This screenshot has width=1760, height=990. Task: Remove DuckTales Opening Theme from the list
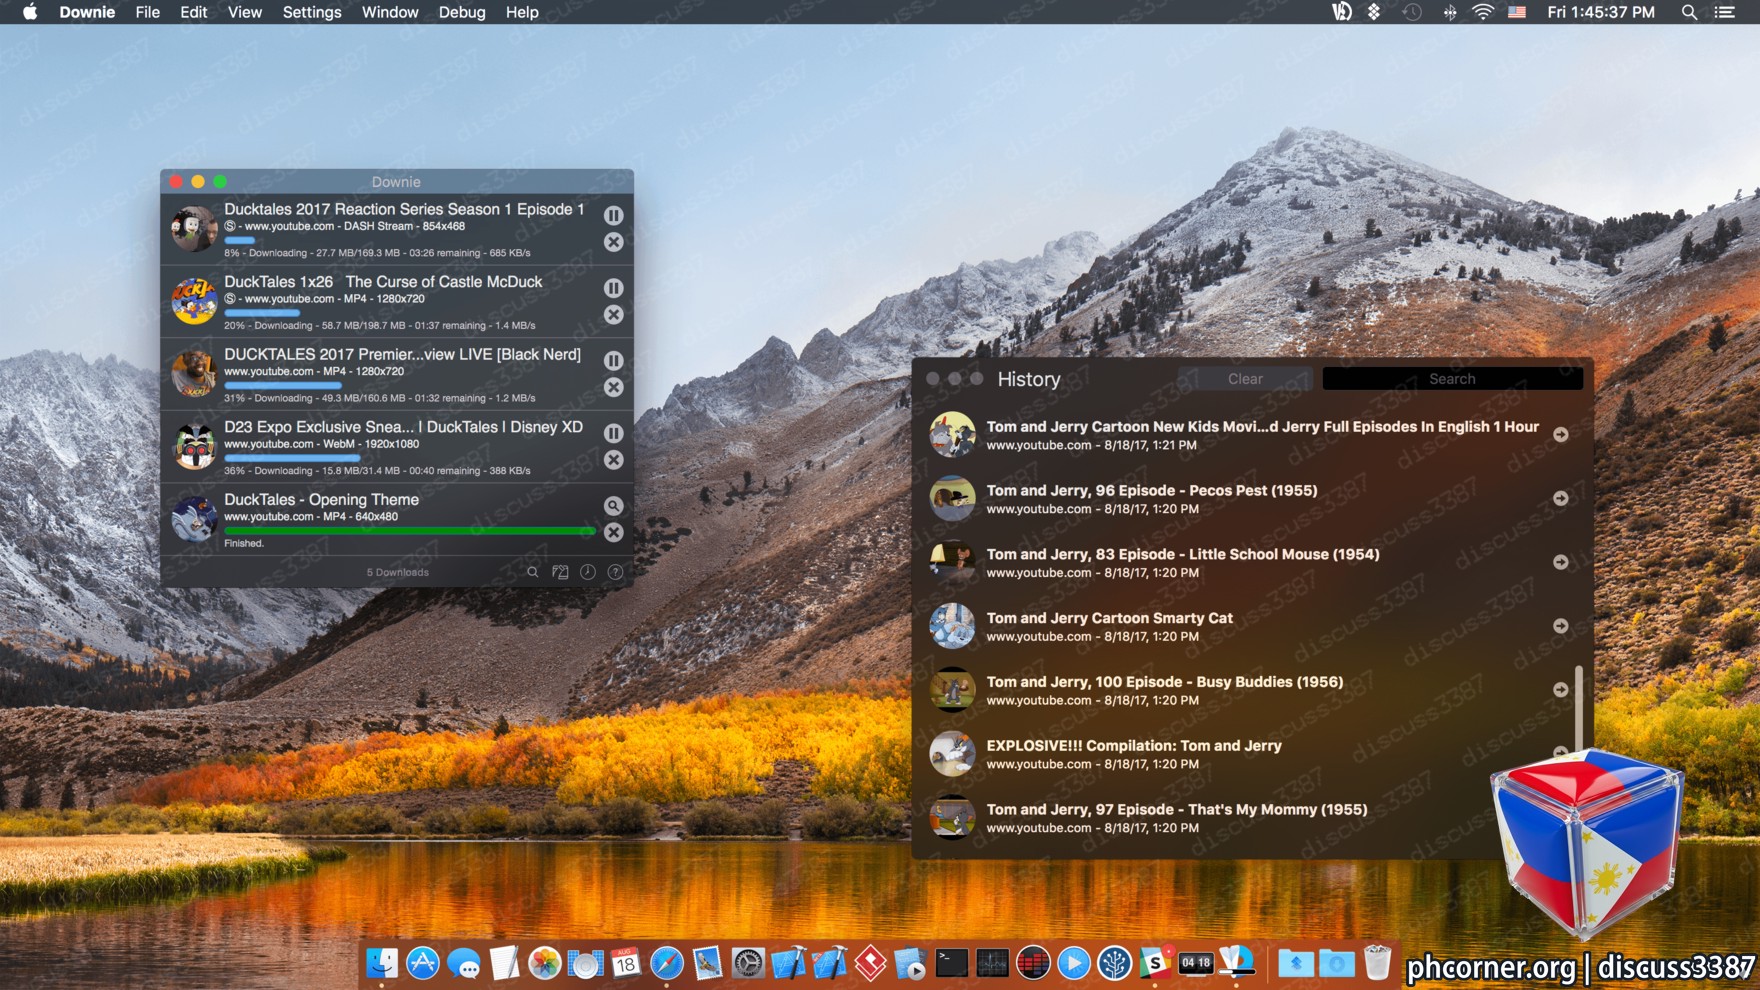613,533
